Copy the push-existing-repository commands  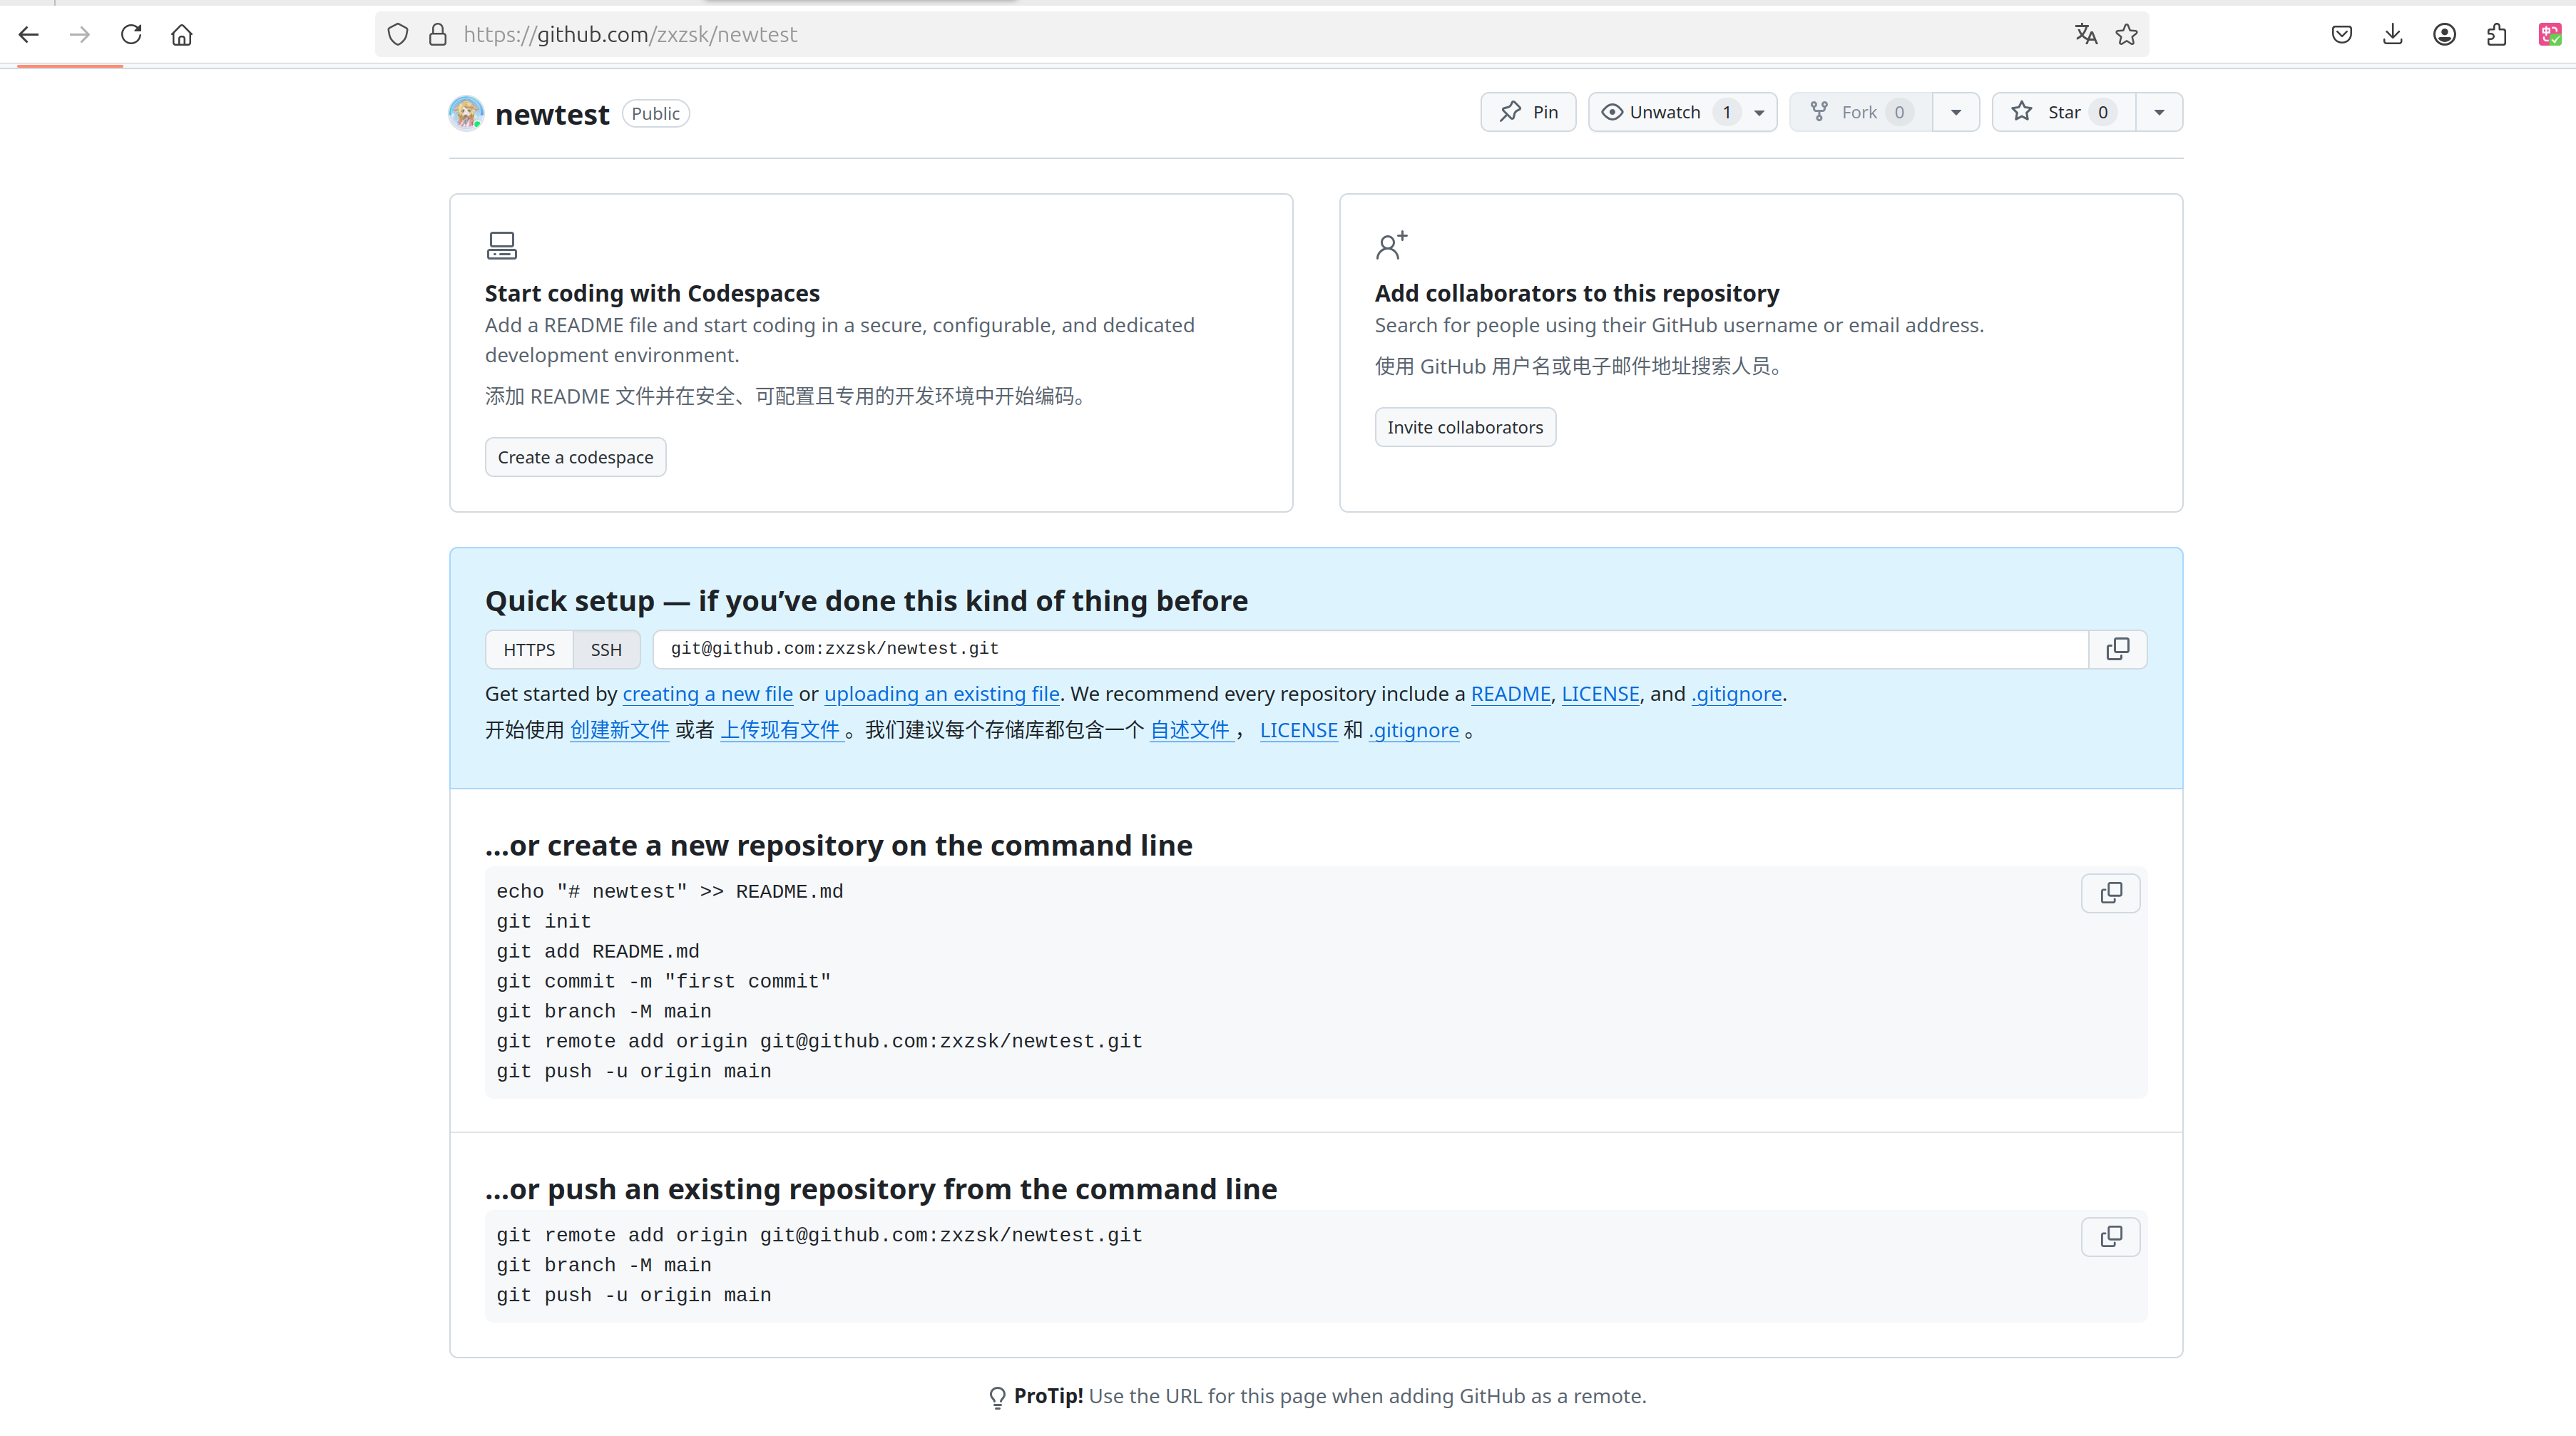coord(2110,1237)
